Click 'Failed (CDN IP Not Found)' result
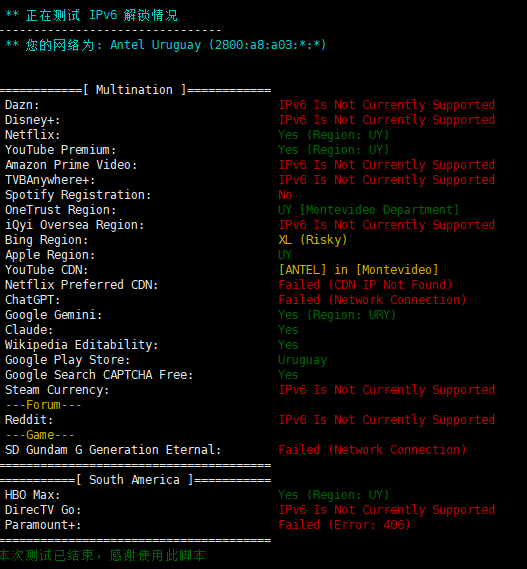The image size is (527, 569). pos(365,285)
